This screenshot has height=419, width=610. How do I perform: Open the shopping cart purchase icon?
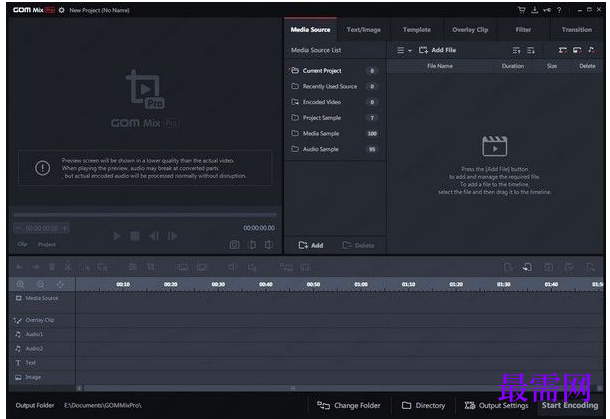(522, 10)
